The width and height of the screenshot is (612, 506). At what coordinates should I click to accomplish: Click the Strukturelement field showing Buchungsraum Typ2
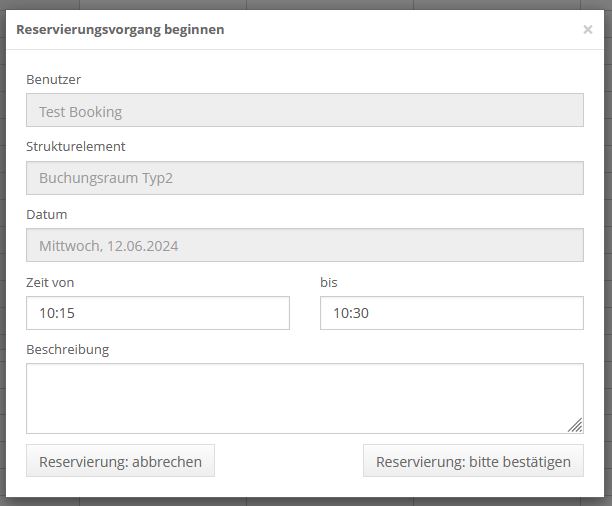(304, 179)
